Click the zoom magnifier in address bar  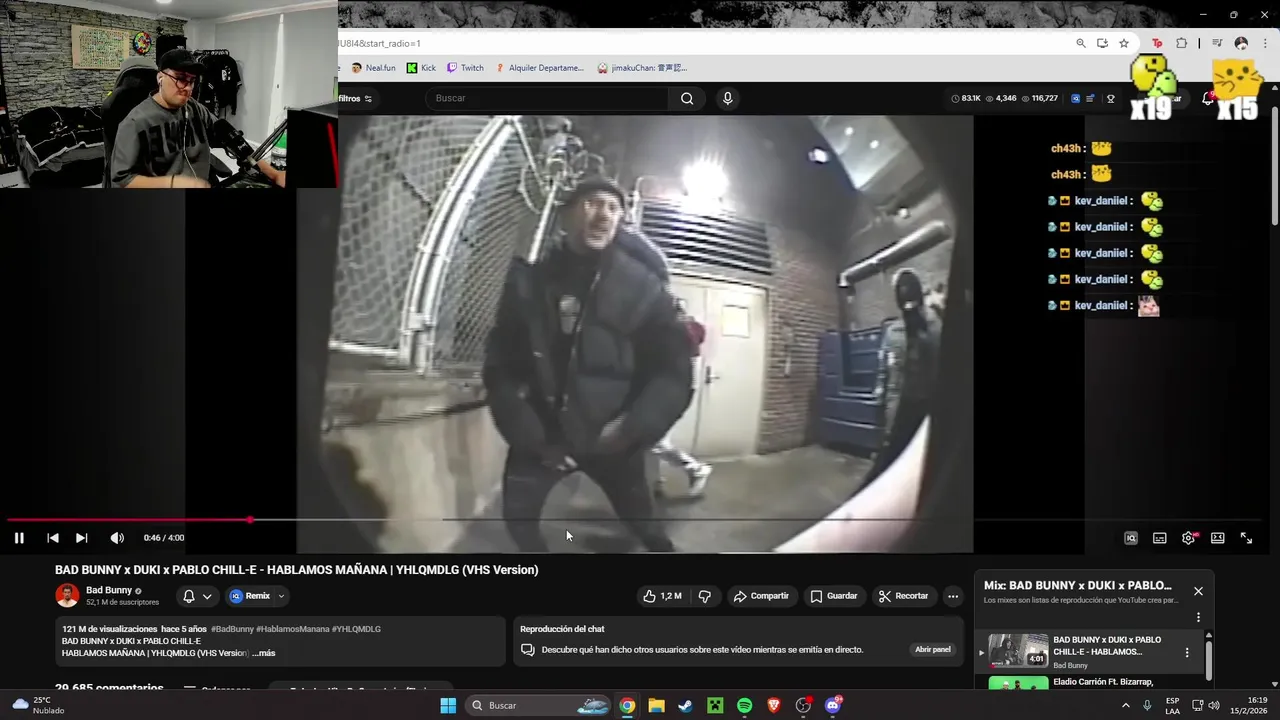tap(1081, 43)
